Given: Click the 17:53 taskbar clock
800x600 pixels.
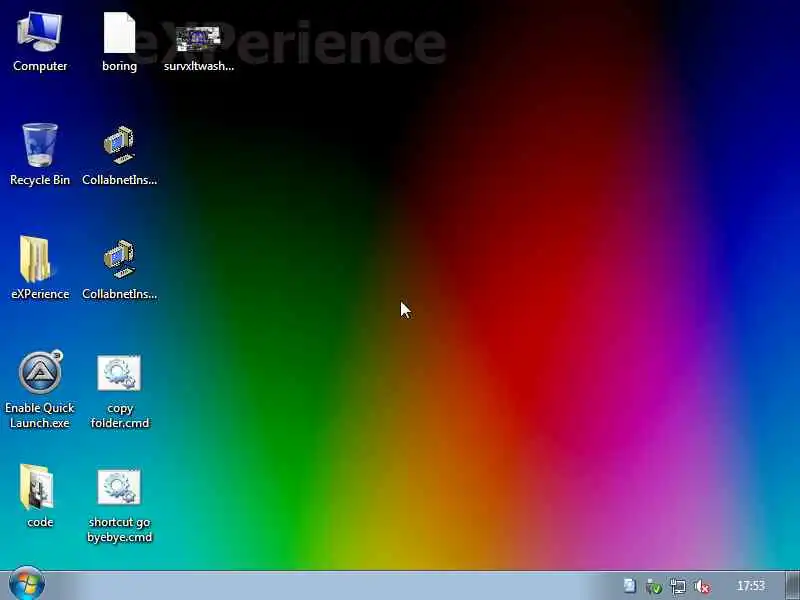Looking at the screenshot, I should point(751,586).
